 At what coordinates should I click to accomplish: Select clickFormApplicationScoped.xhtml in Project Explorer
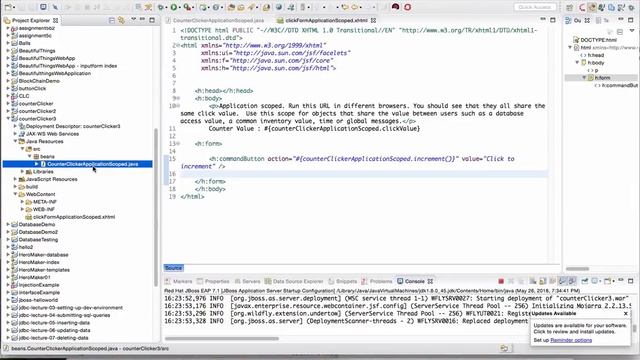click(x=74, y=217)
